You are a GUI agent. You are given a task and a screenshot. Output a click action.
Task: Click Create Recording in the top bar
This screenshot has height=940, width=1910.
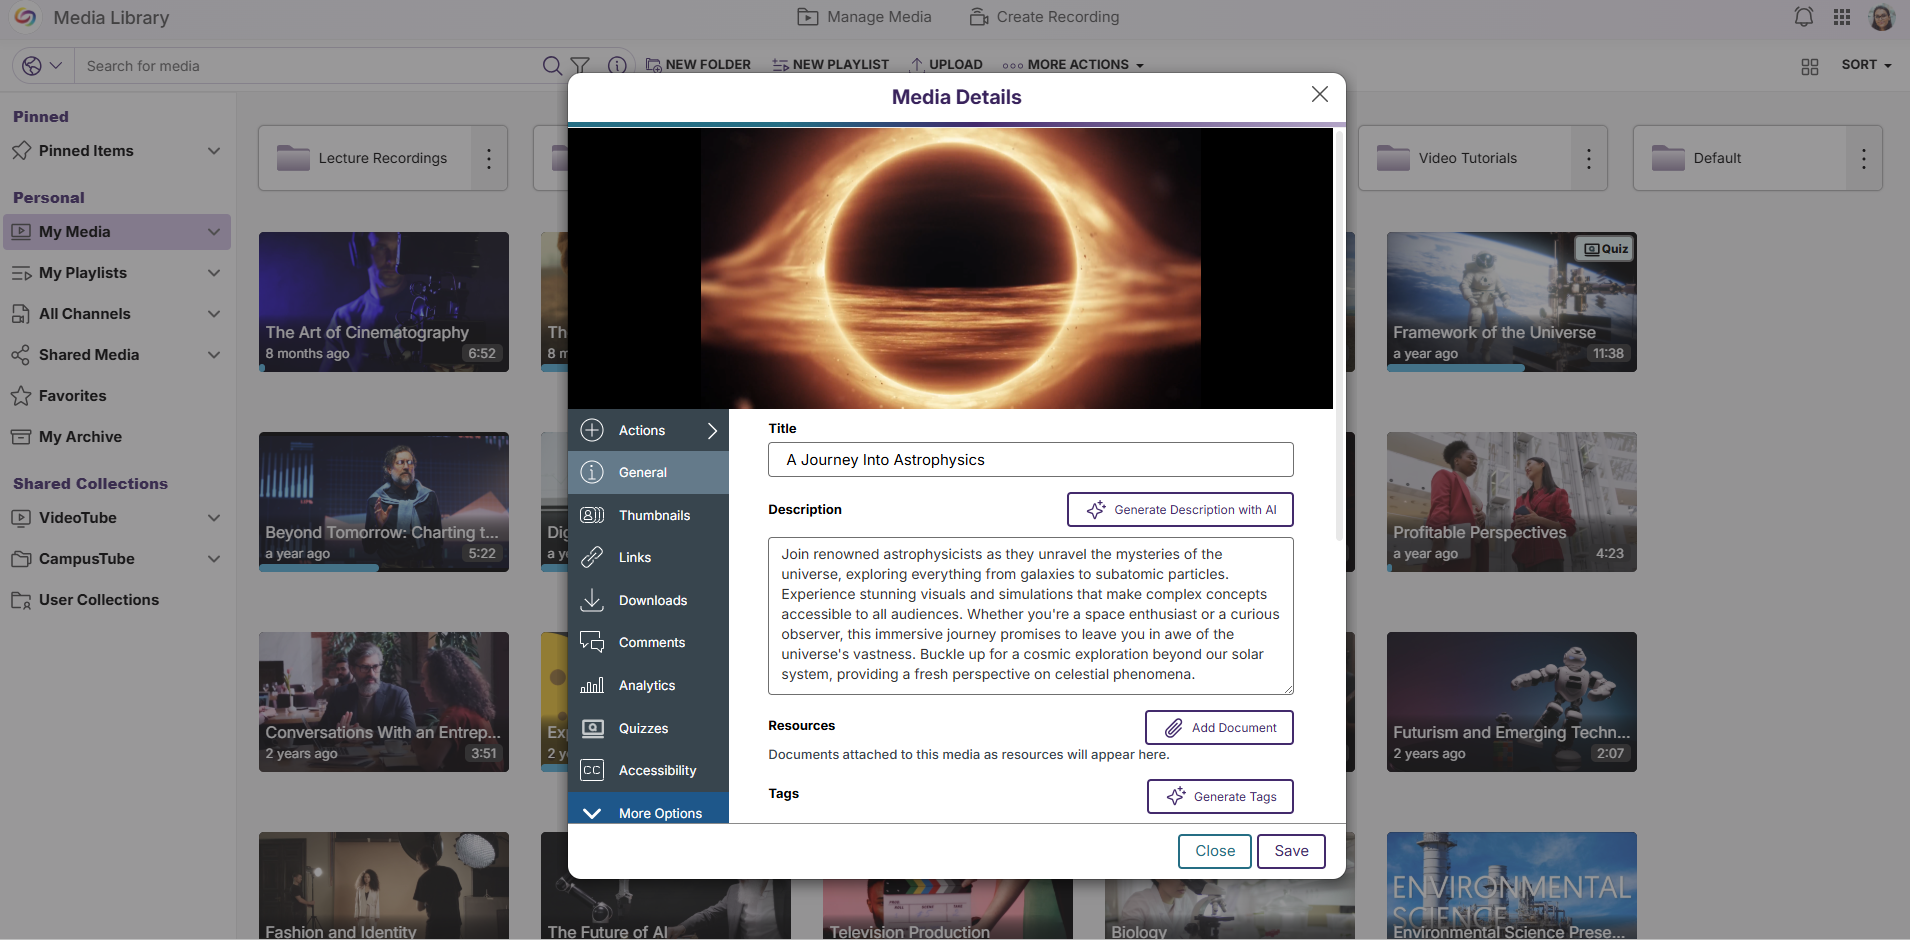1044,17
